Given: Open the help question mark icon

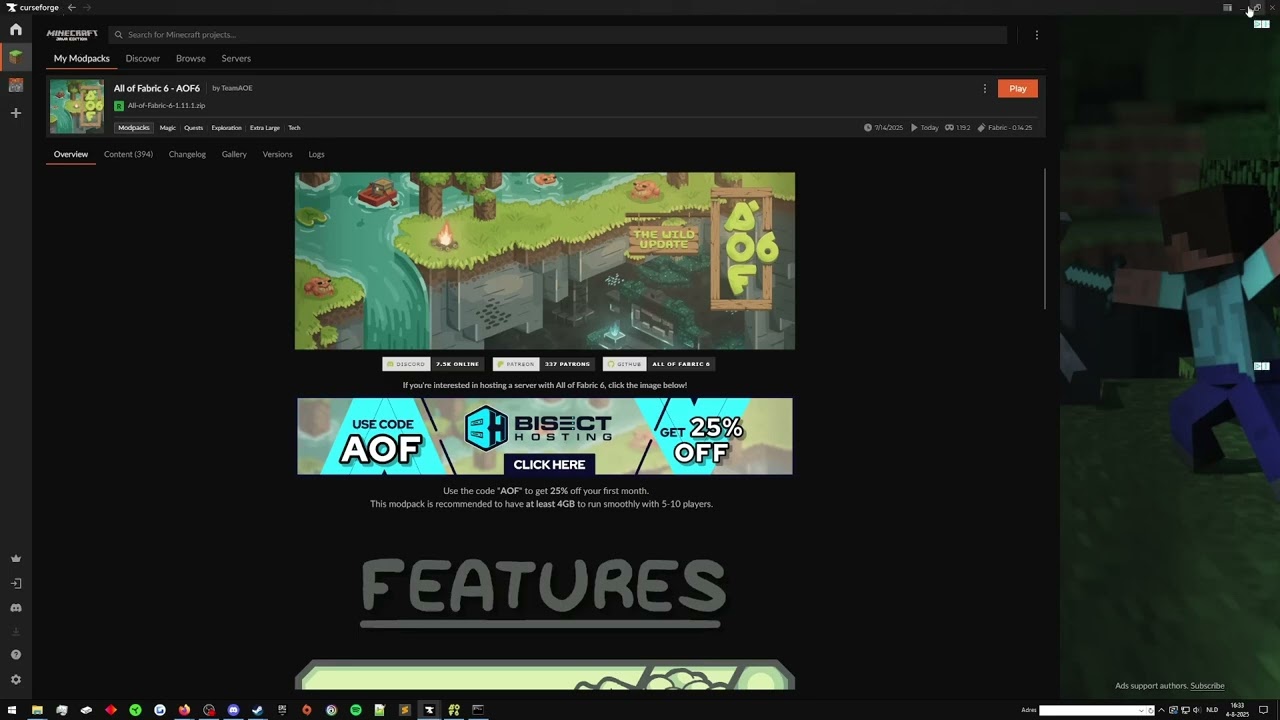Looking at the screenshot, I should (x=15, y=655).
